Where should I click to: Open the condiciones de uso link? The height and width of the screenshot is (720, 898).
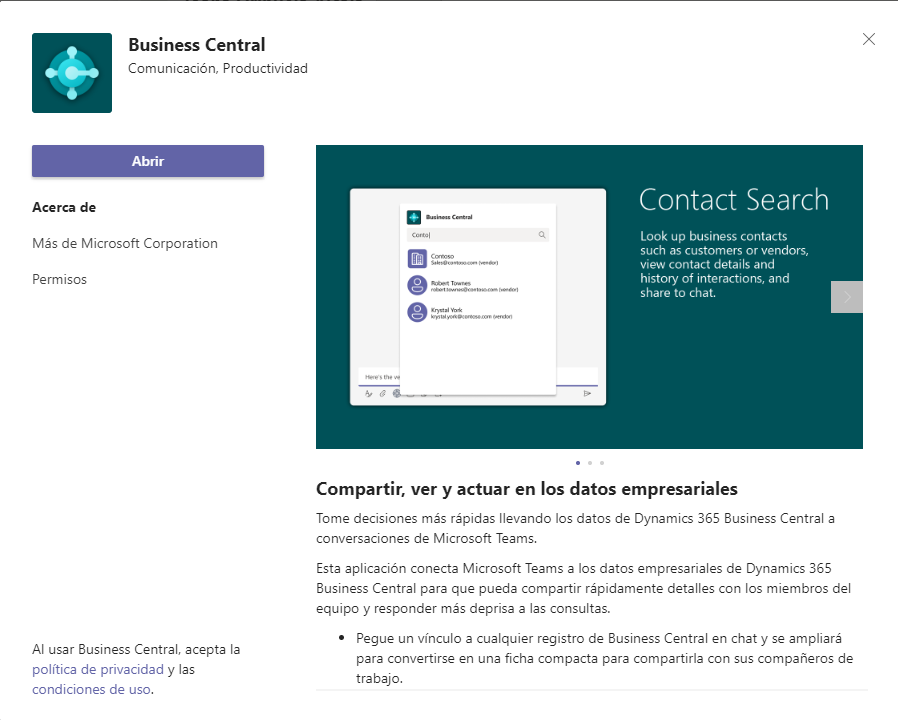coord(92,689)
